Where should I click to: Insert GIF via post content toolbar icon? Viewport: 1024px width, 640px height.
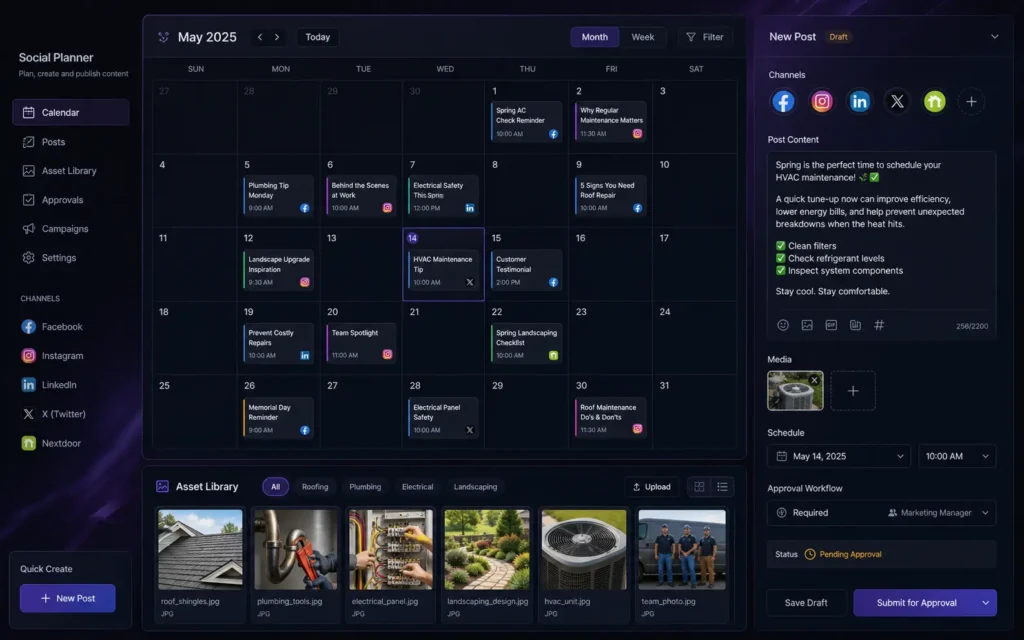[831, 325]
